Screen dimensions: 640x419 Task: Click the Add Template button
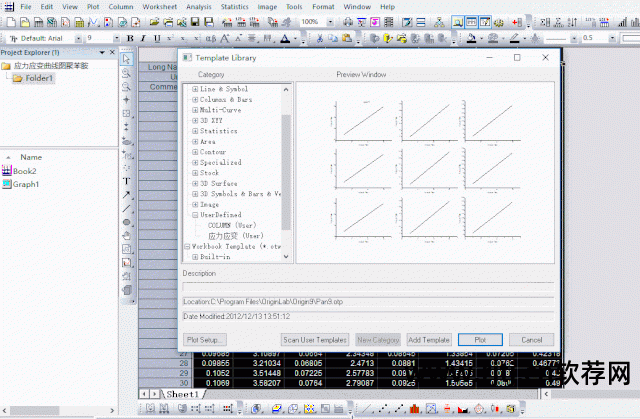[x=429, y=339]
